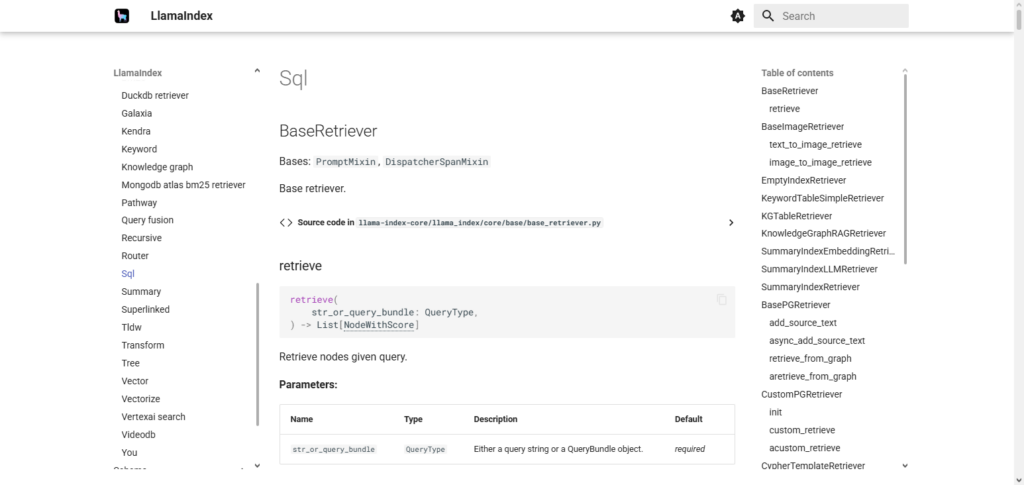Open Vertexai search in sidebar
Image resolution: width=1024 pixels, height=485 pixels.
click(x=153, y=416)
